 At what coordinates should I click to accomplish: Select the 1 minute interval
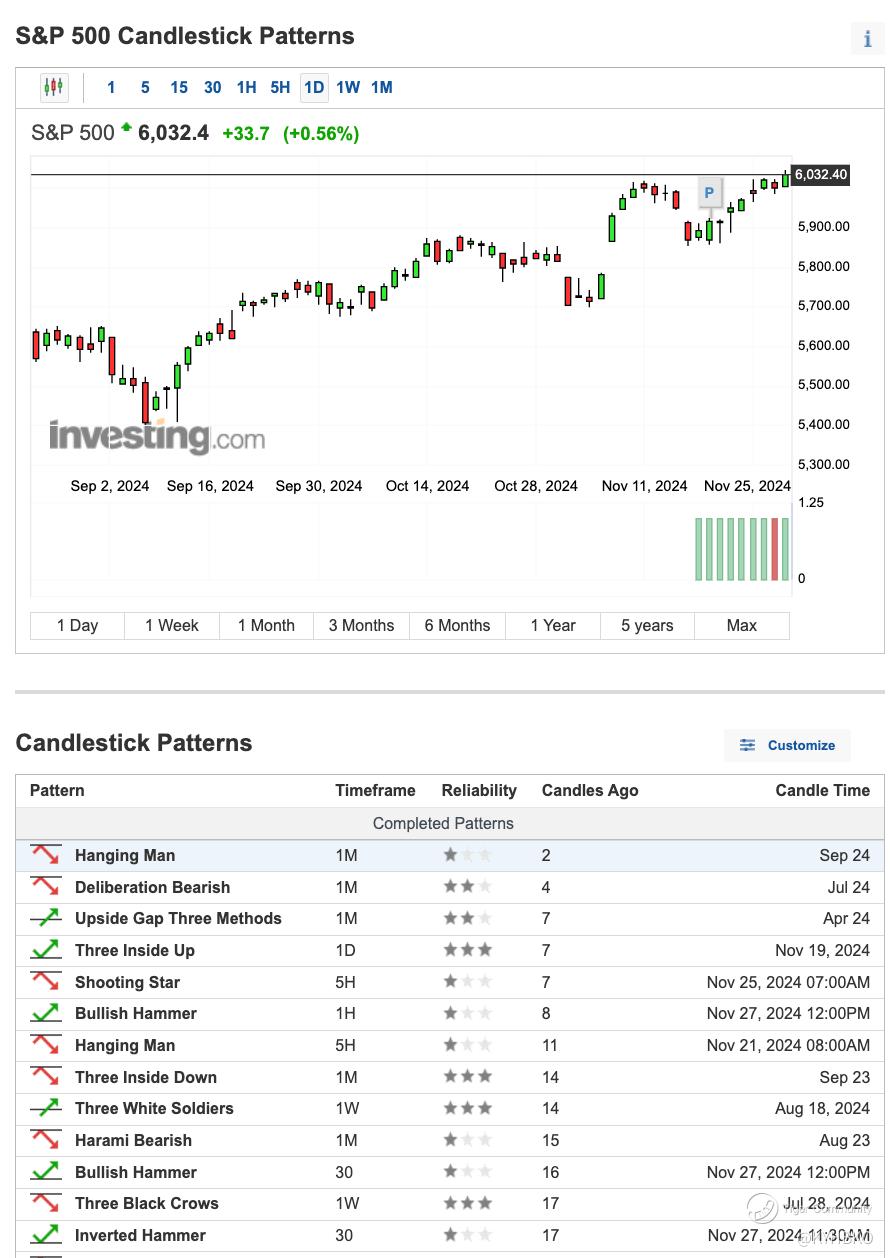click(111, 87)
